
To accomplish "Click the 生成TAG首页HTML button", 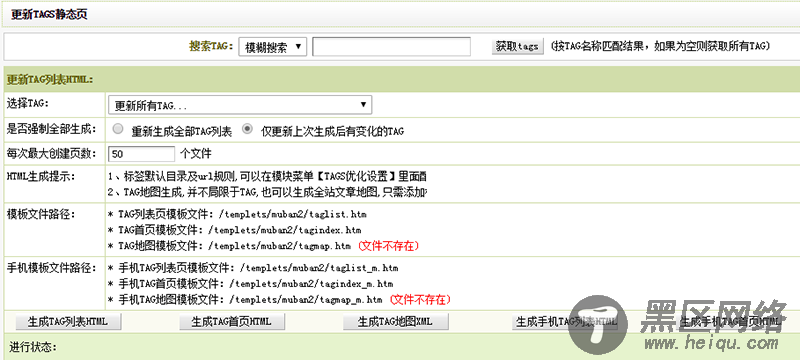I will pos(232,322).
